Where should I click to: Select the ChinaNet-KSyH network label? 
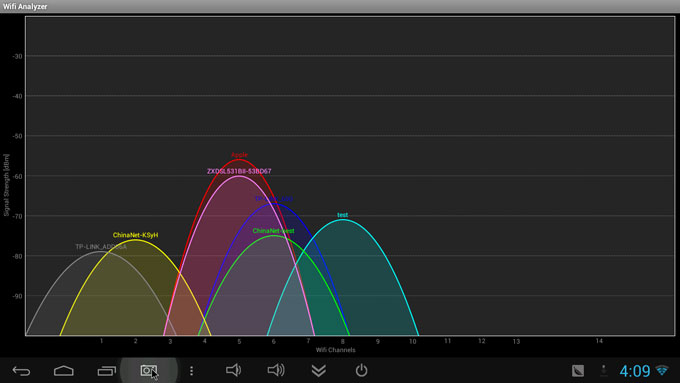[x=135, y=235]
